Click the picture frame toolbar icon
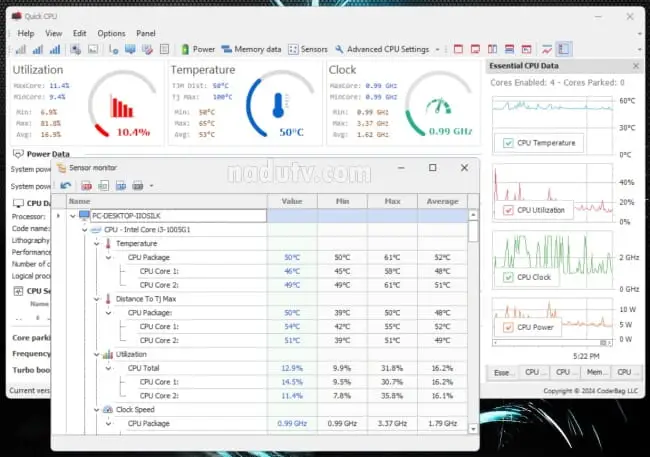The width and height of the screenshot is (650, 457). click(x=93, y=49)
